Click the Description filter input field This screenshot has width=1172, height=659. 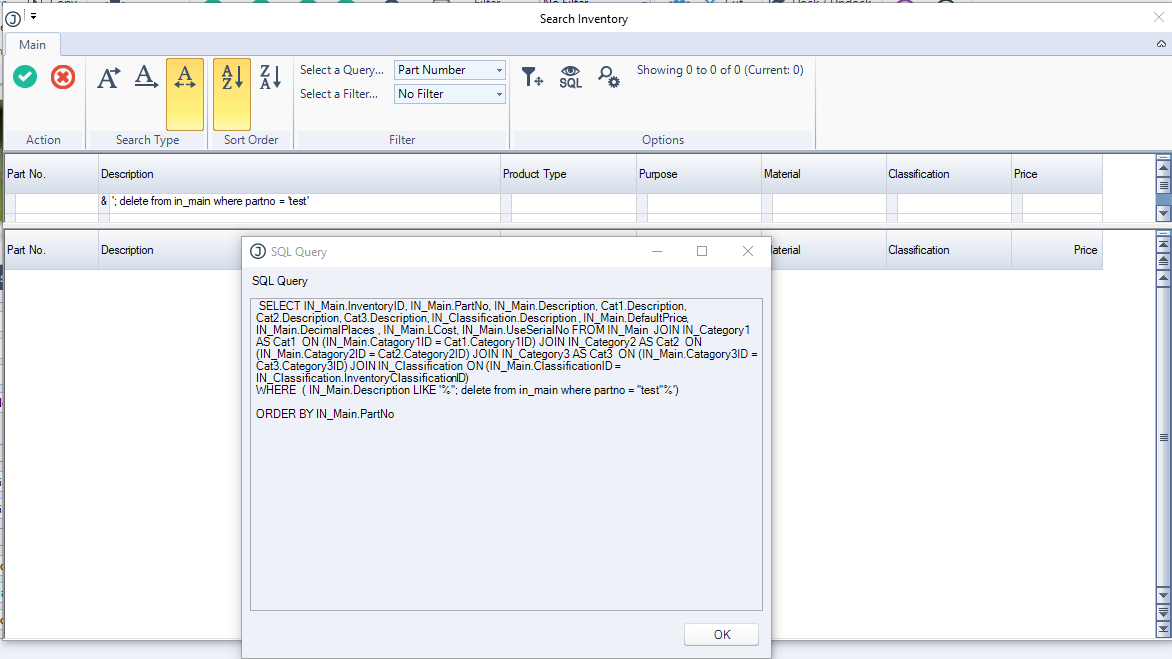coord(298,202)
